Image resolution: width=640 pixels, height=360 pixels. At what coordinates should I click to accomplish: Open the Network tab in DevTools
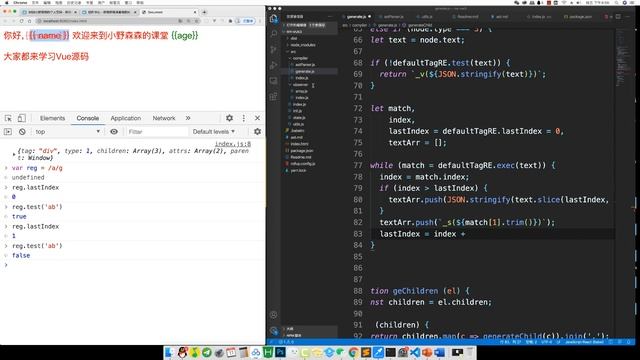pos(164,118)
